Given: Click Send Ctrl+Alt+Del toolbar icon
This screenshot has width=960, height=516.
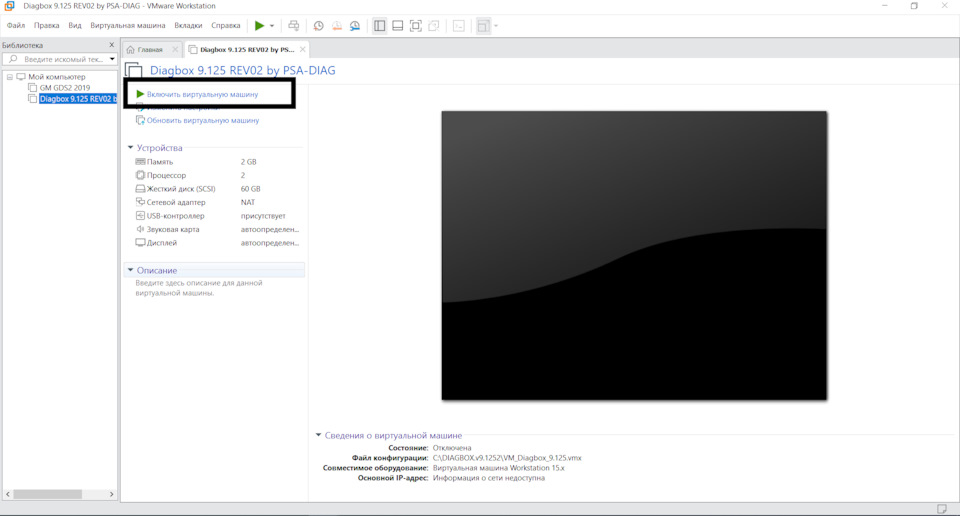Looking at the screenshot, I should pos(294,26).
